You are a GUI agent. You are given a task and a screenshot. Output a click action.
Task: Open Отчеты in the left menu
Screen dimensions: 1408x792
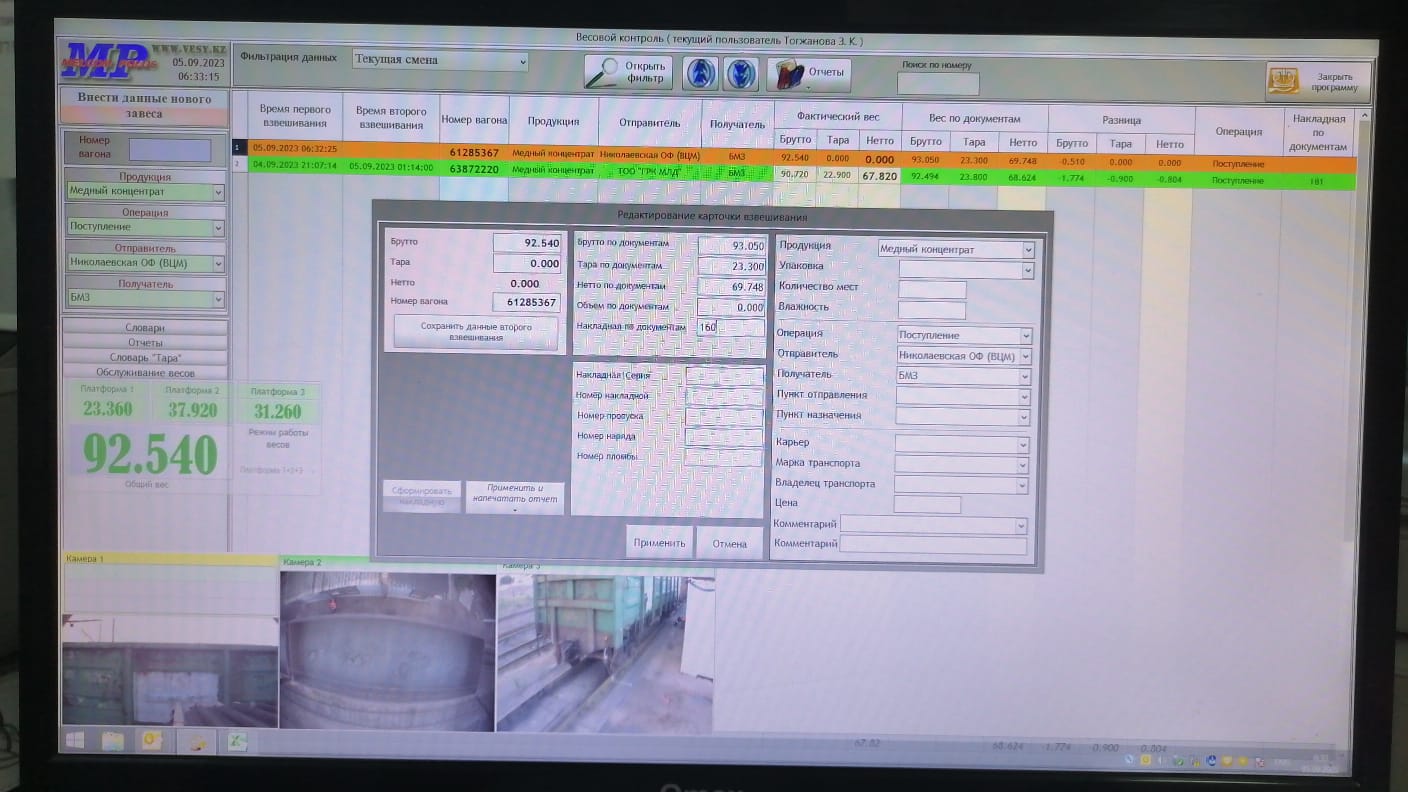pyautogui.click(x=145, y=343)
